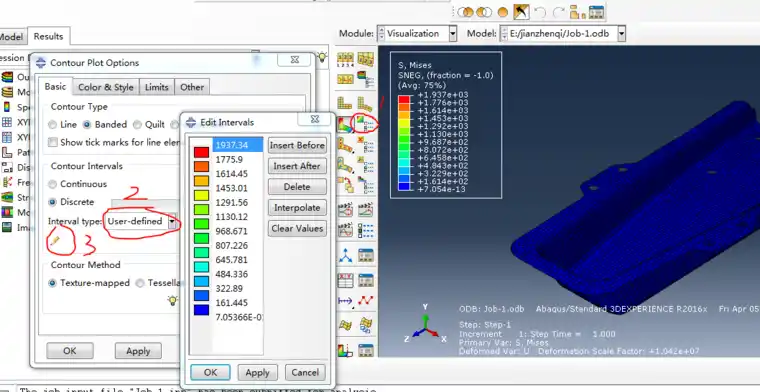Switch to Limits tab
The width and height of the screenshot is (760, 392).
pos(157,87)
